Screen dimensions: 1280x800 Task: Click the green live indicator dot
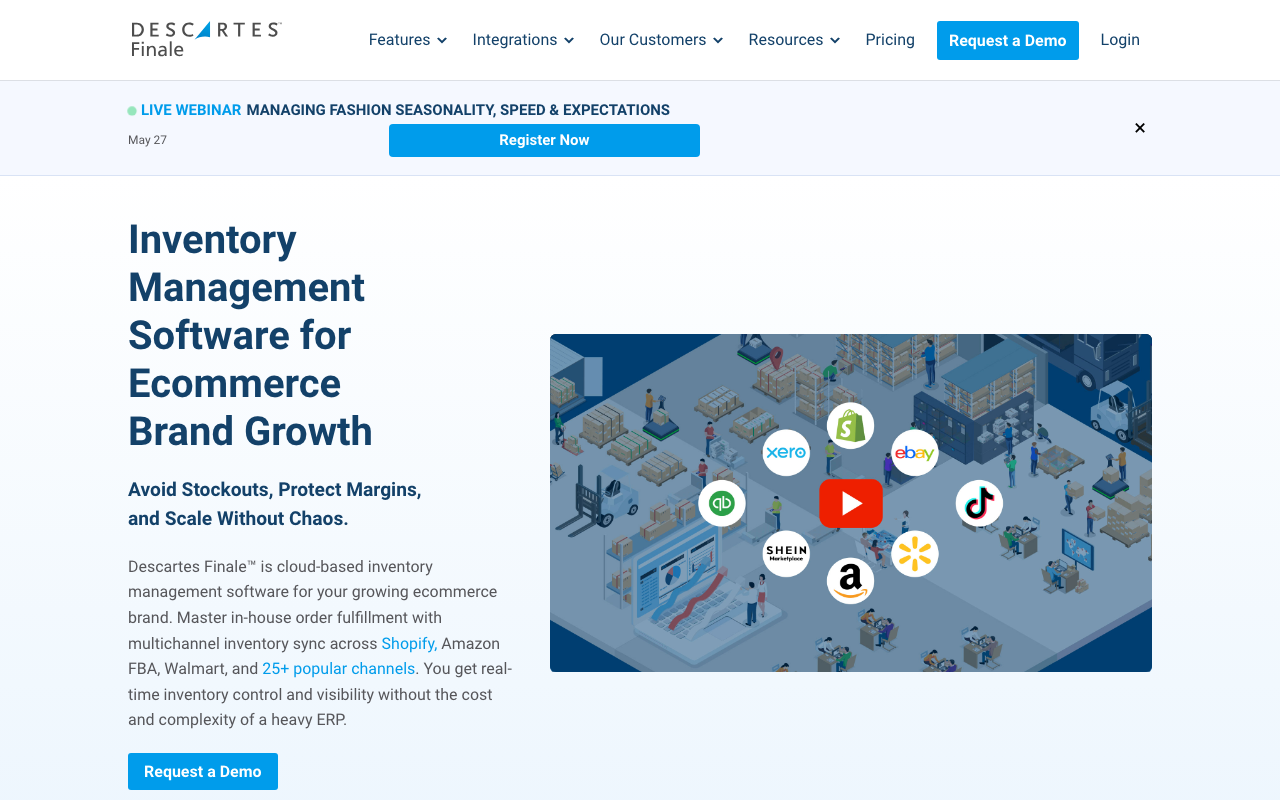[132, 111]
